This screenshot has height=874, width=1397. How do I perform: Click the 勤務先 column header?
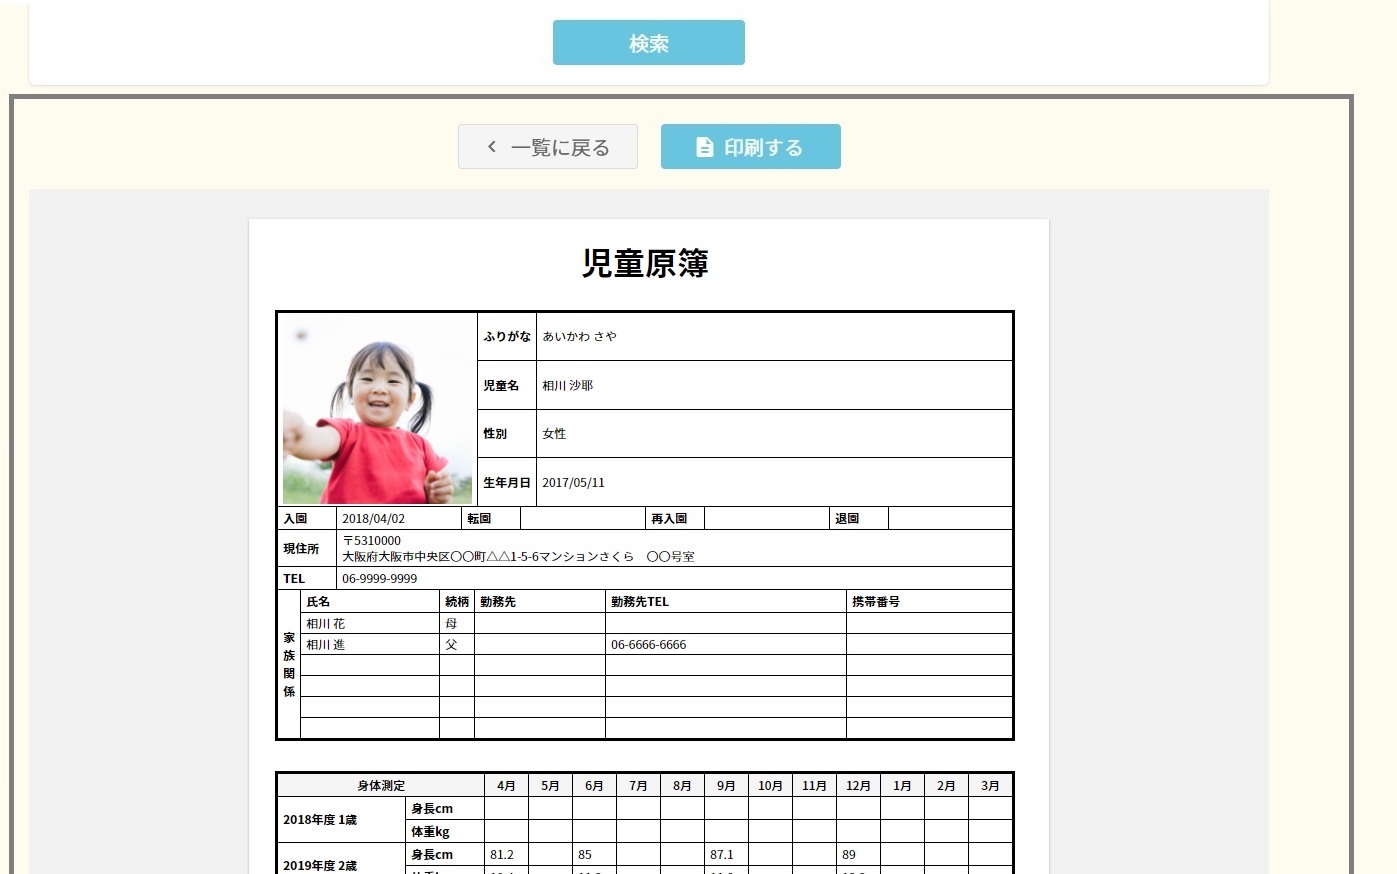498,601
